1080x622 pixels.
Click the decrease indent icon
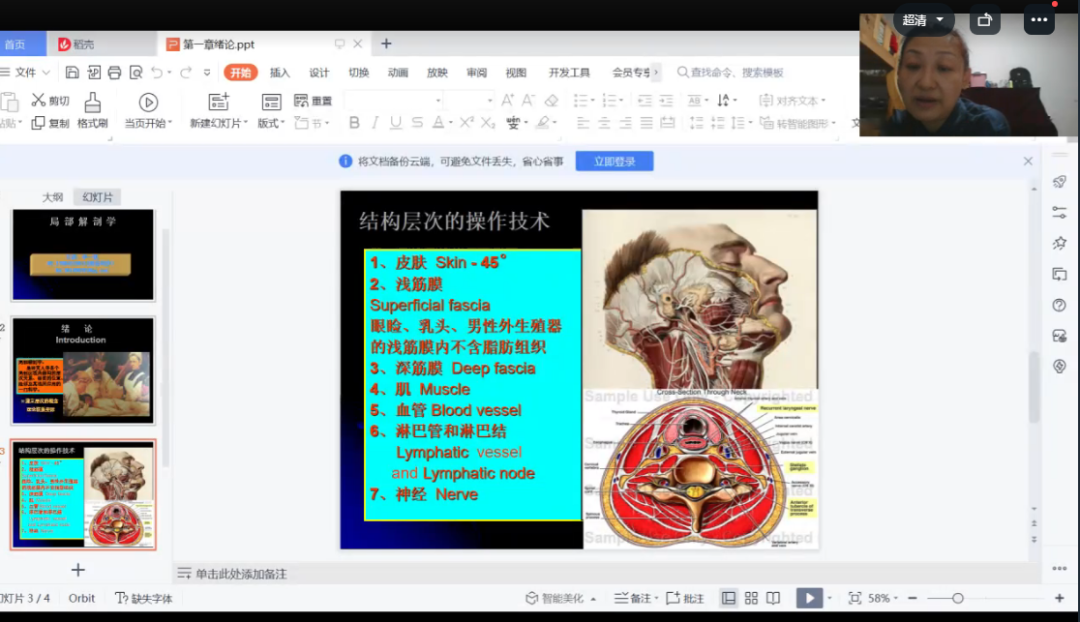pos(645,101)
